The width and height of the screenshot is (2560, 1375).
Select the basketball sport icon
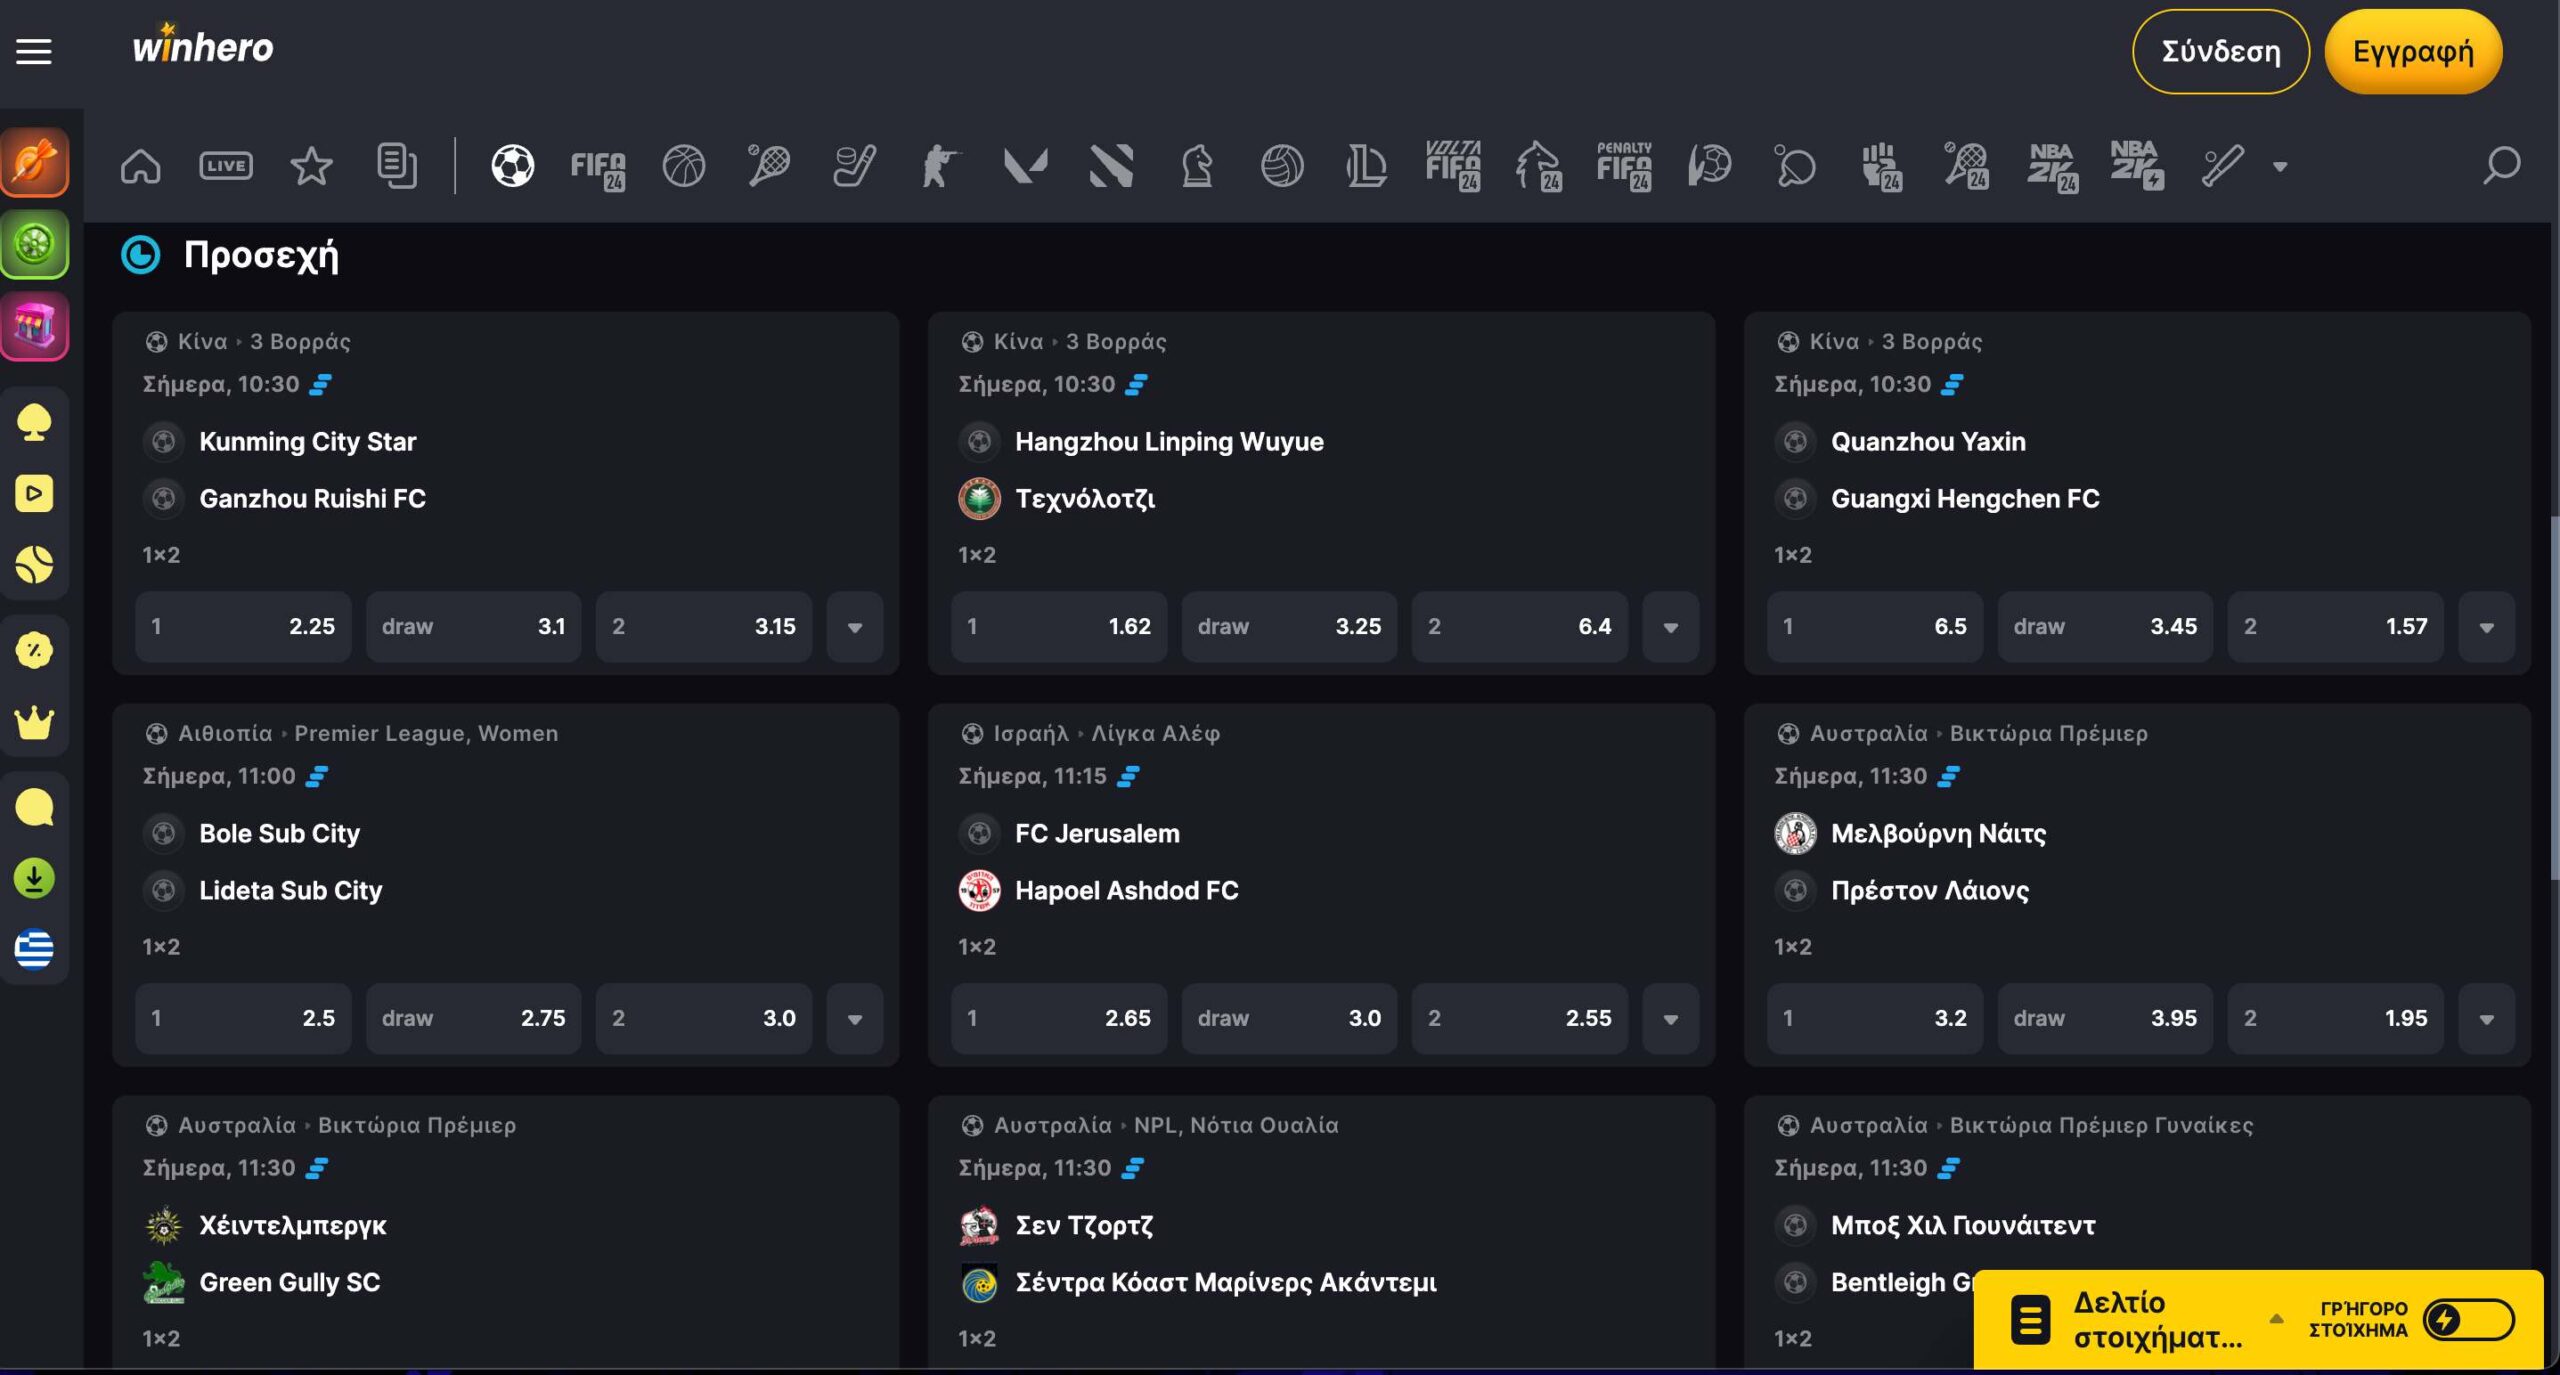[x=684, y=166]
